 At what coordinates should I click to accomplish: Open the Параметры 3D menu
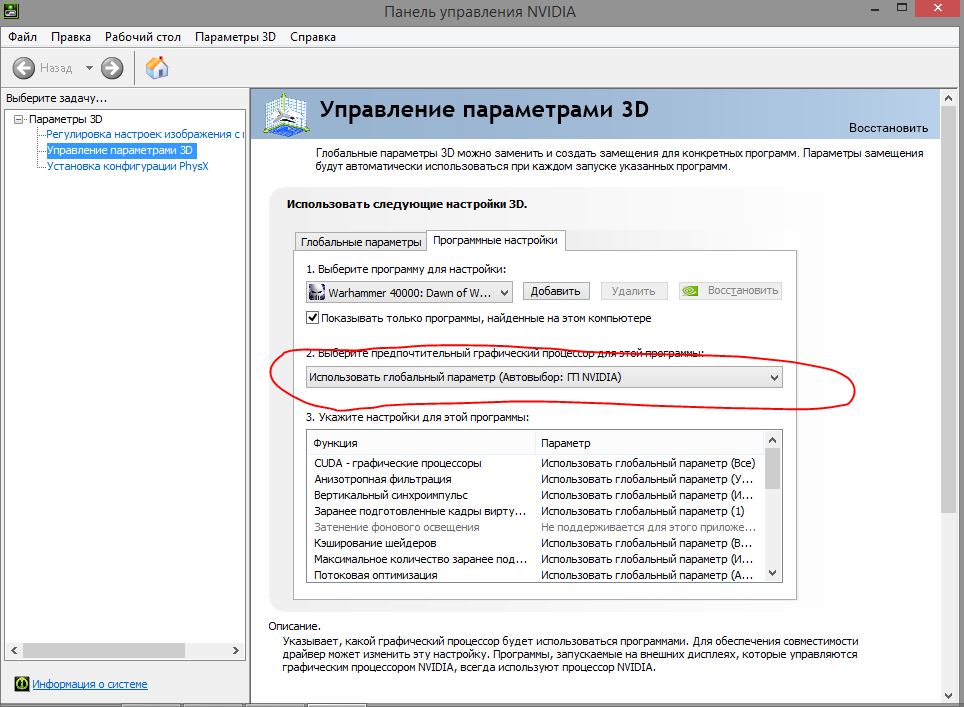(235, 37)
